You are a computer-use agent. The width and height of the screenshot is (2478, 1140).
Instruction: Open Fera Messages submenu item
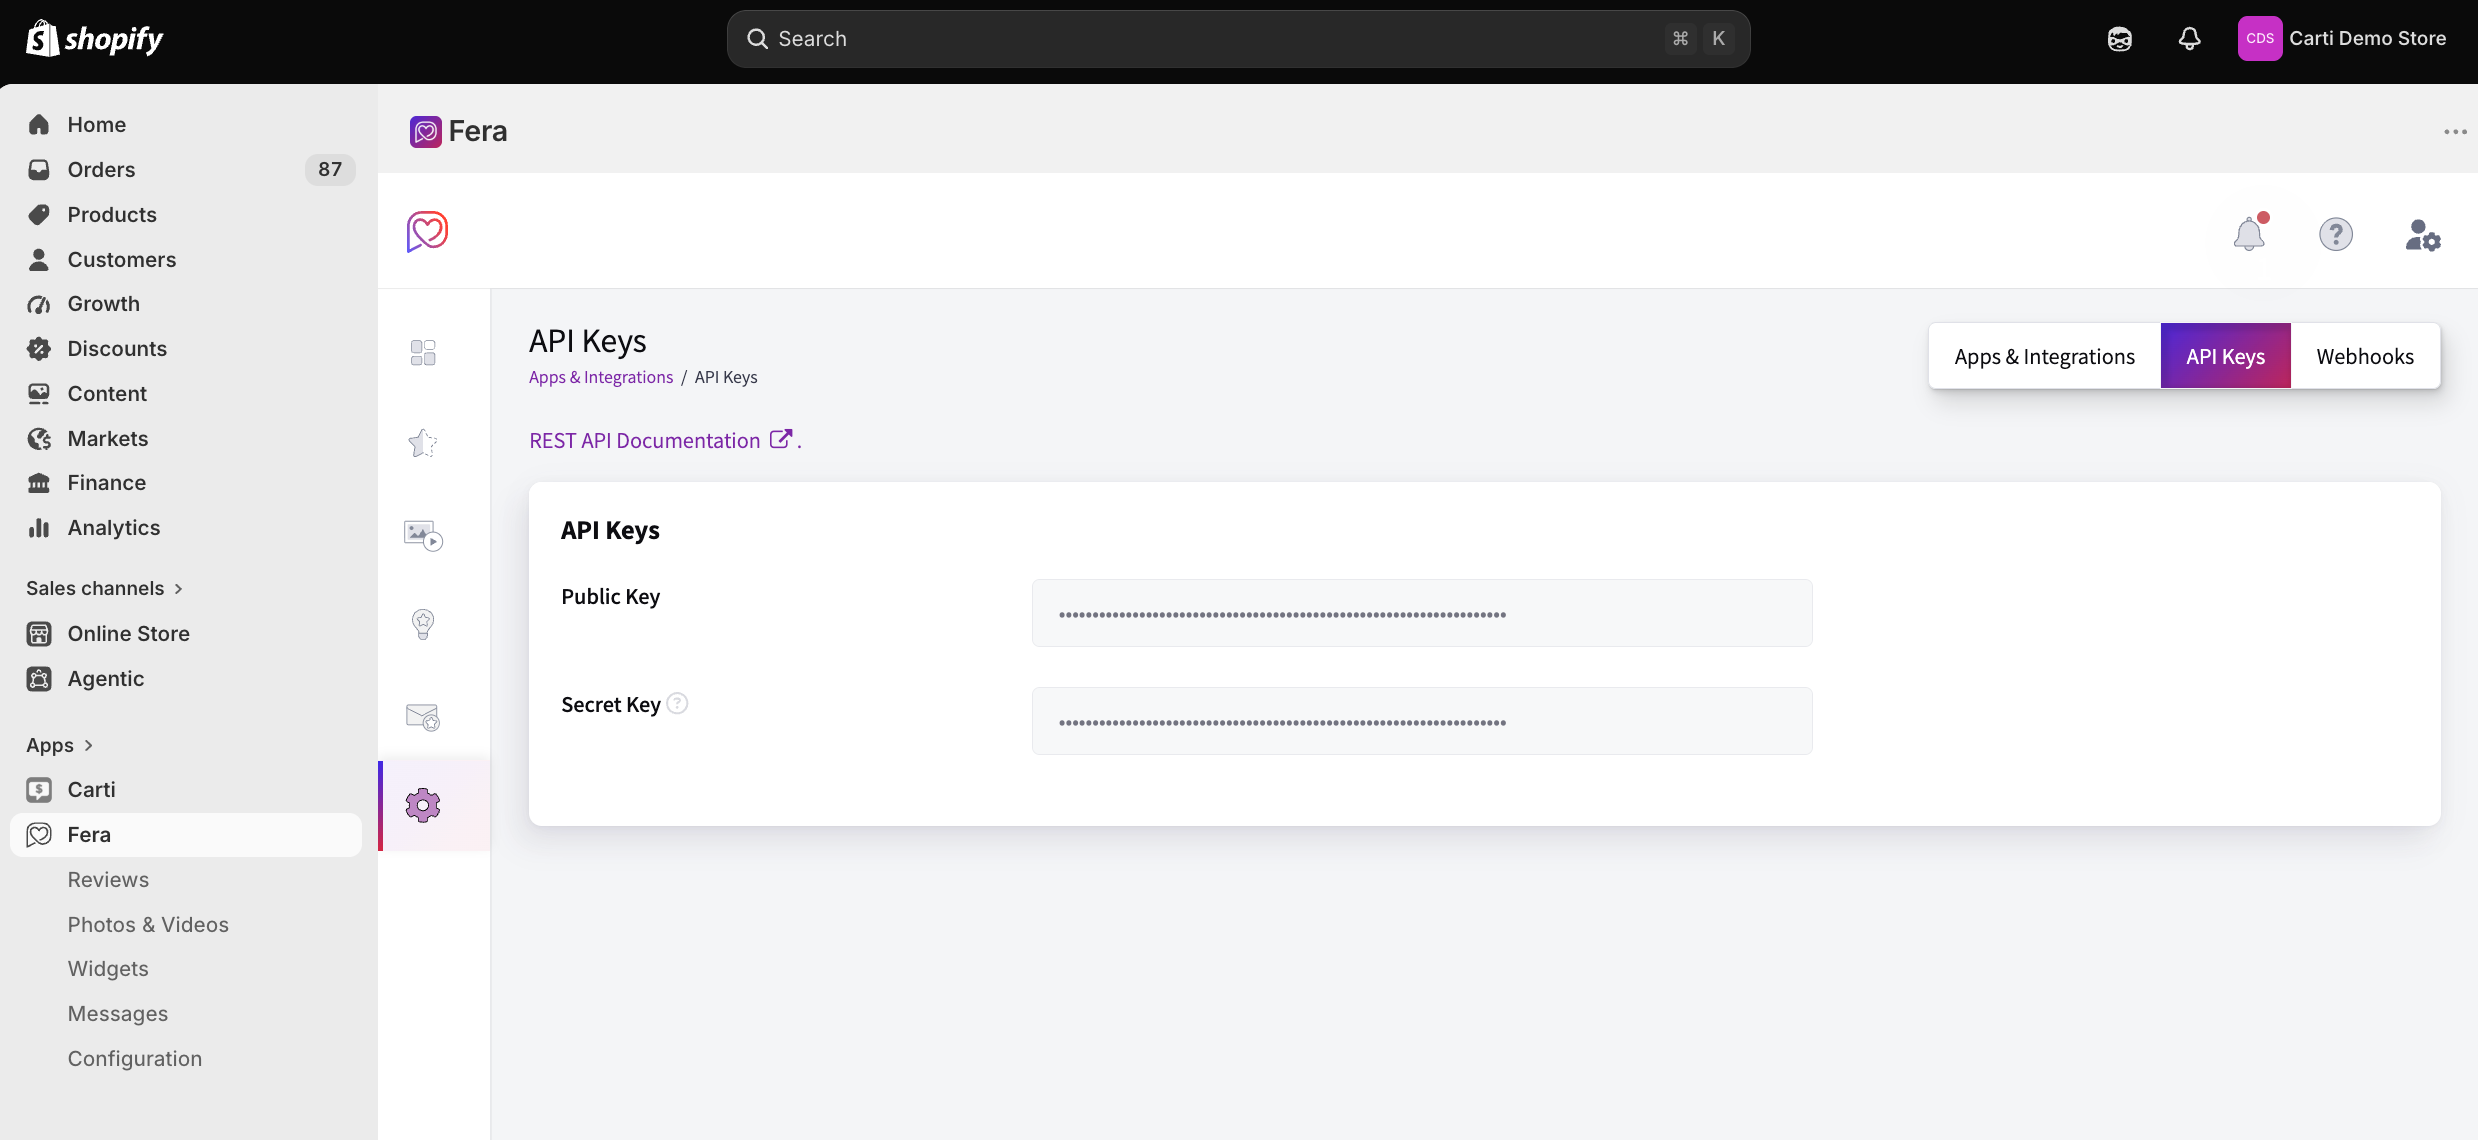118,1014
